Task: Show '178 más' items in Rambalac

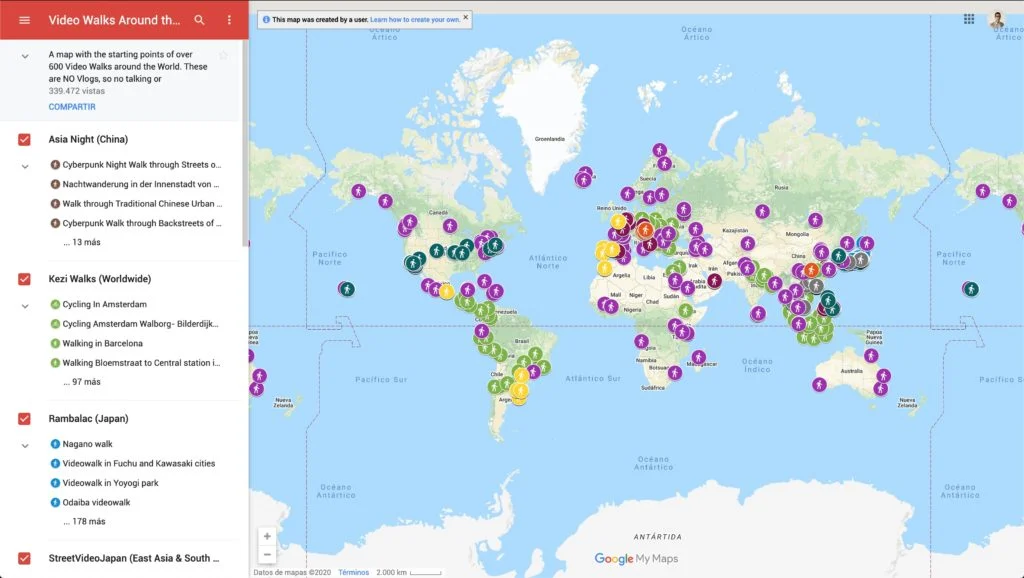Action: 84,522
